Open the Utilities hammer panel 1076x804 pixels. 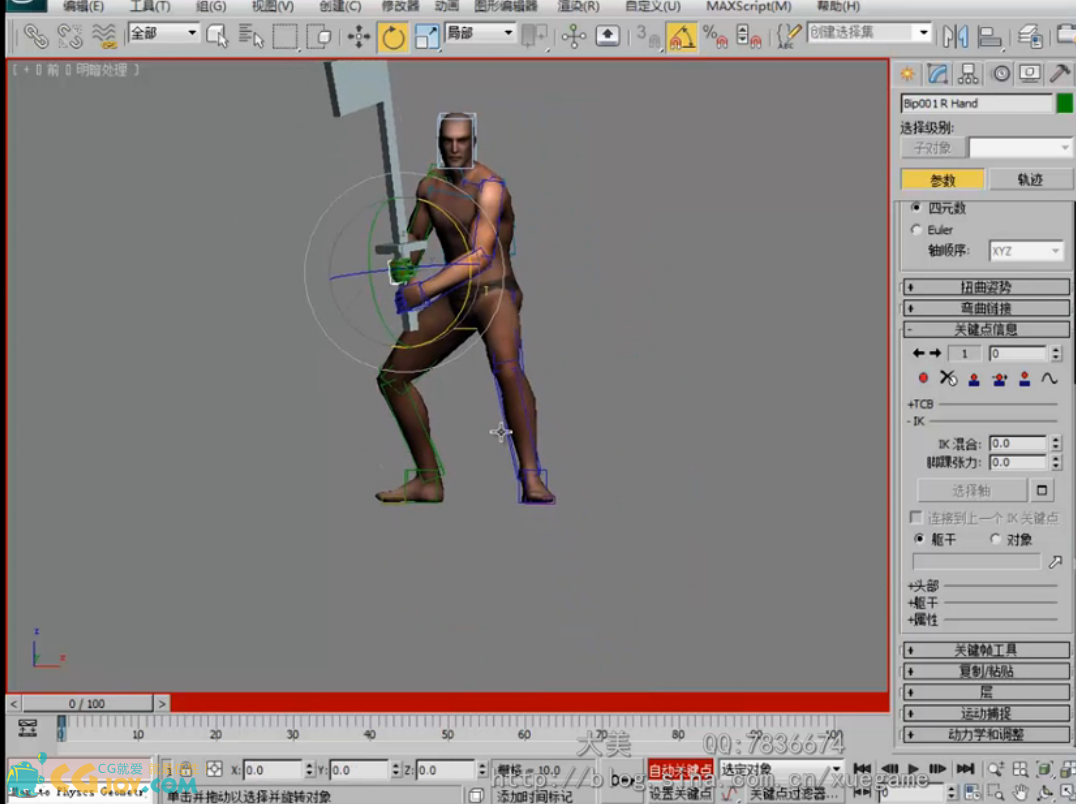[1060, 73]
